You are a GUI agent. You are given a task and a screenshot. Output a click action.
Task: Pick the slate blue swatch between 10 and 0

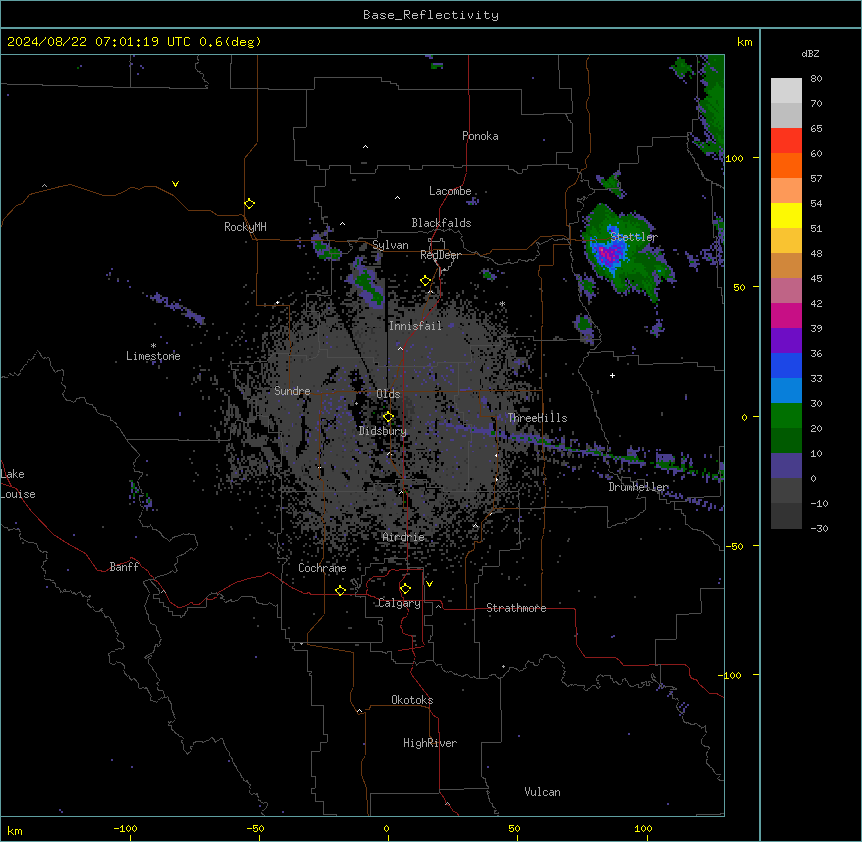(x=786, y=466)
